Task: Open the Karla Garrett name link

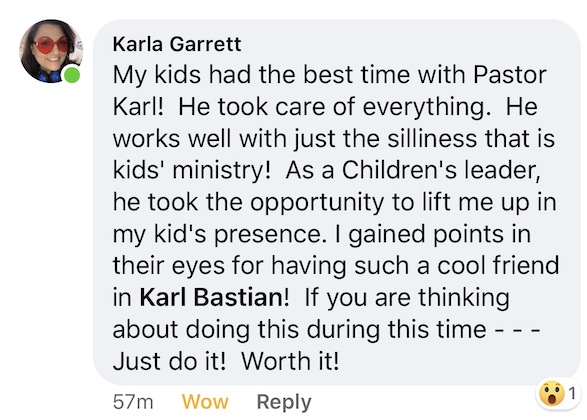Action: (x=177, y=44)
